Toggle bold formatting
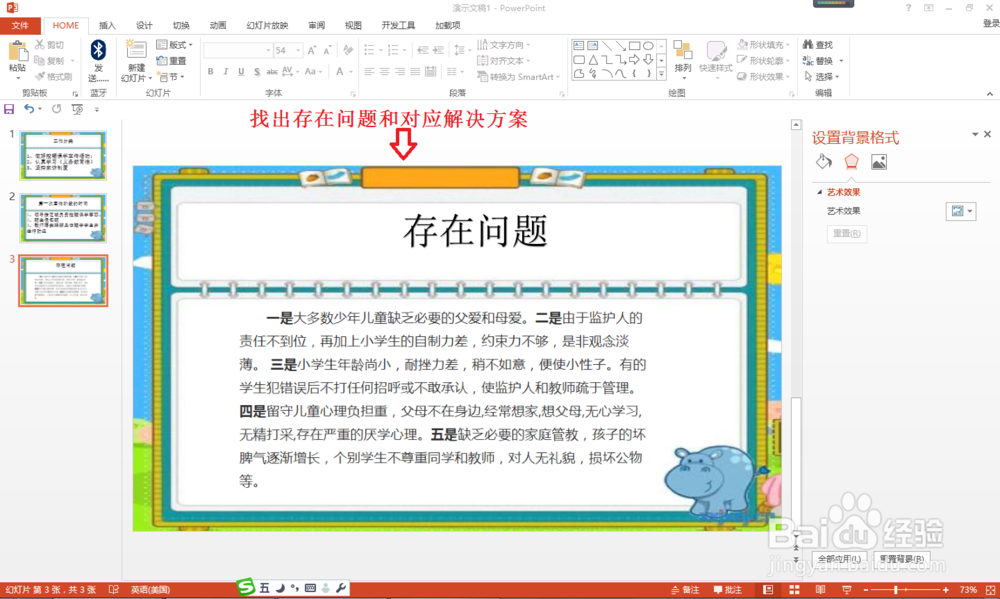 (x=210, y=72)
